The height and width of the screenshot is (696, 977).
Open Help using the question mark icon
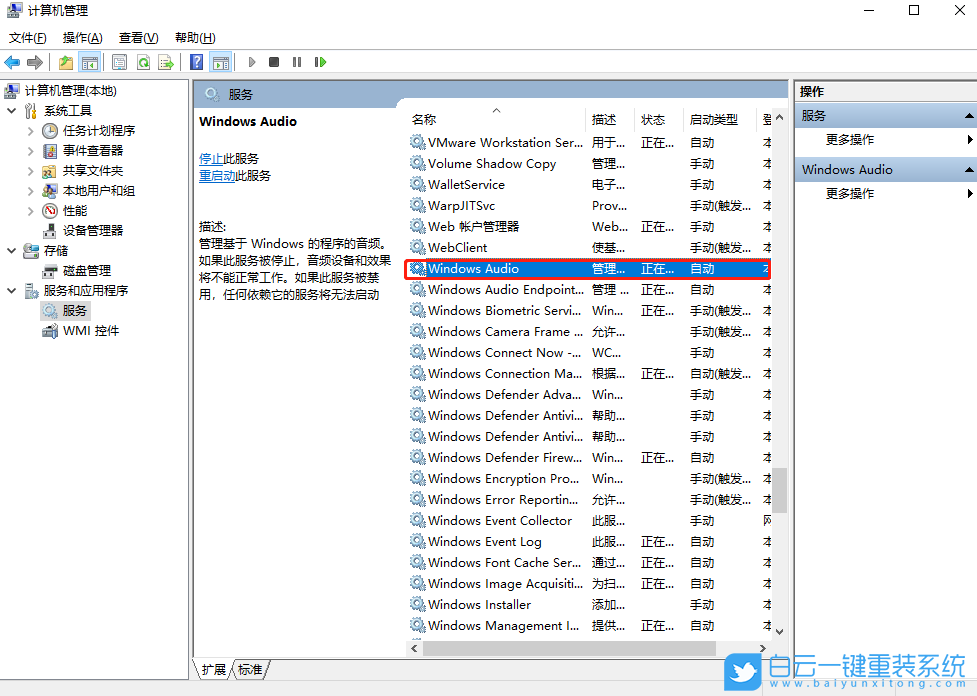[x=196, y=61]
